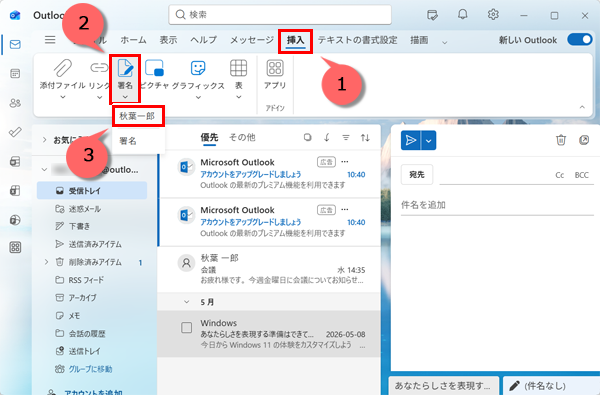Open the 描画 tab
Viewport: 600px width, 395px height.
(x=419, y=40)
